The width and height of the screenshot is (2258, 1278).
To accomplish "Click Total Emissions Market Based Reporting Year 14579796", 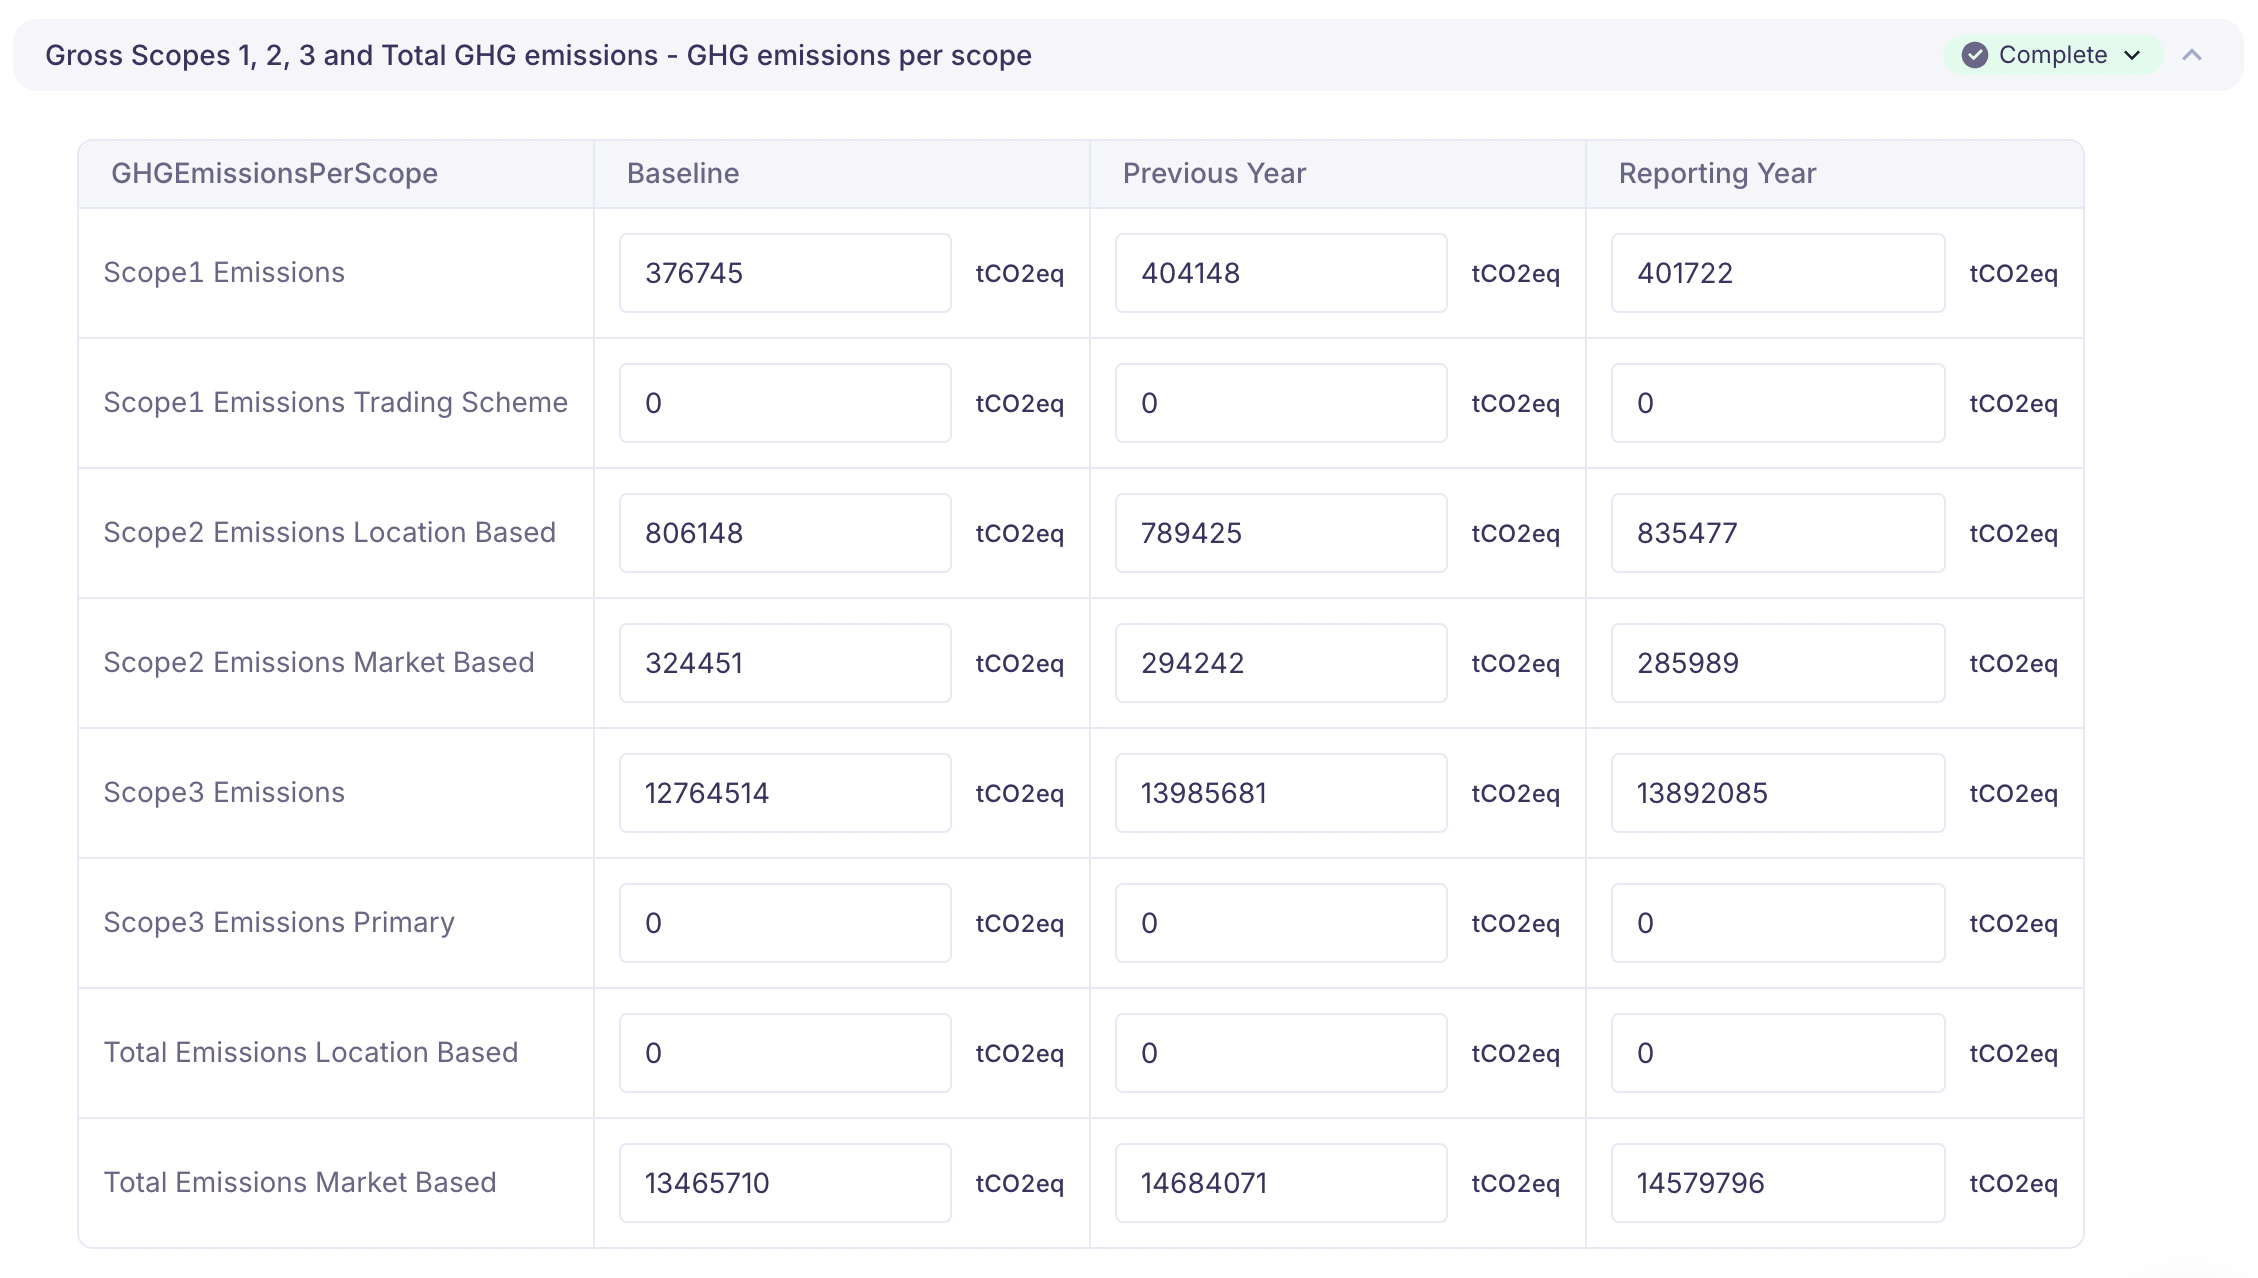I will pyautogui.click(x=1777, y=1183).
